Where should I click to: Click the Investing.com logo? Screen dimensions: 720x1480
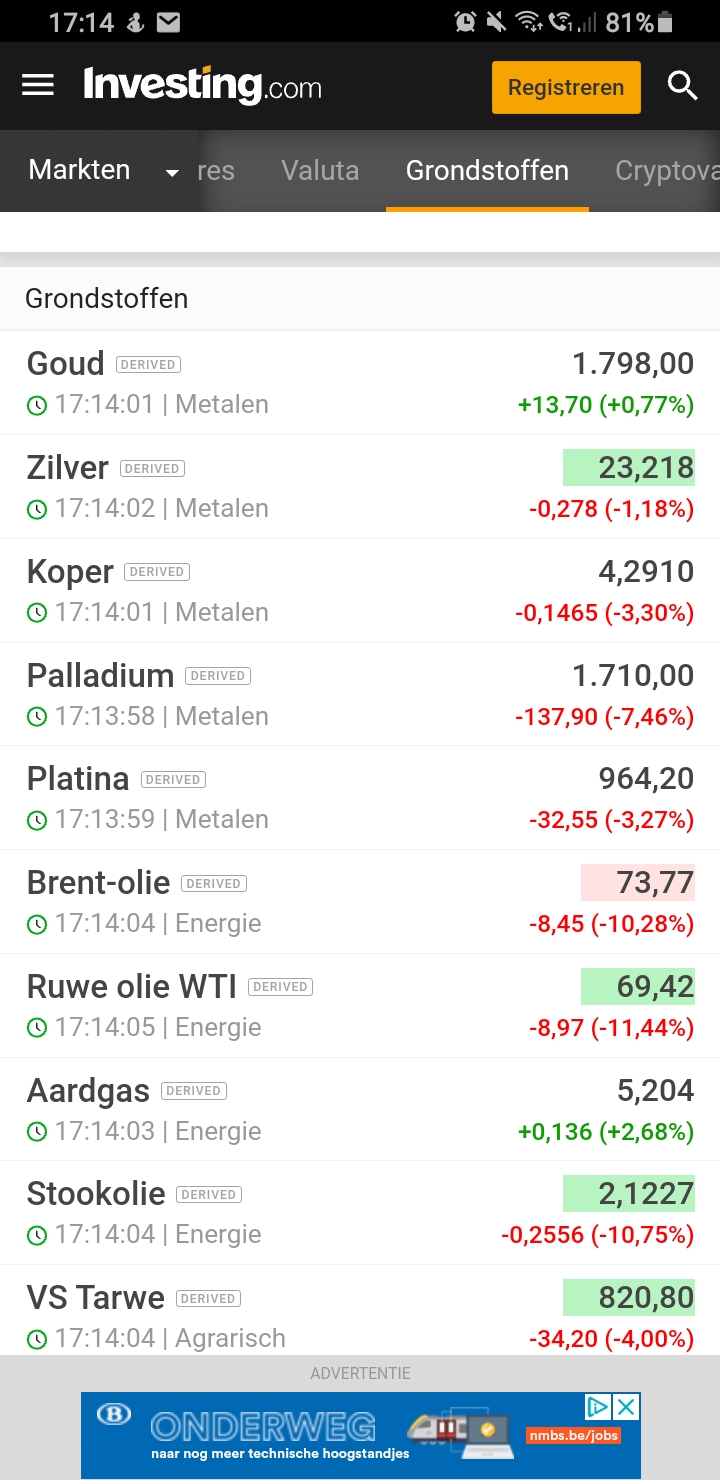202,86
